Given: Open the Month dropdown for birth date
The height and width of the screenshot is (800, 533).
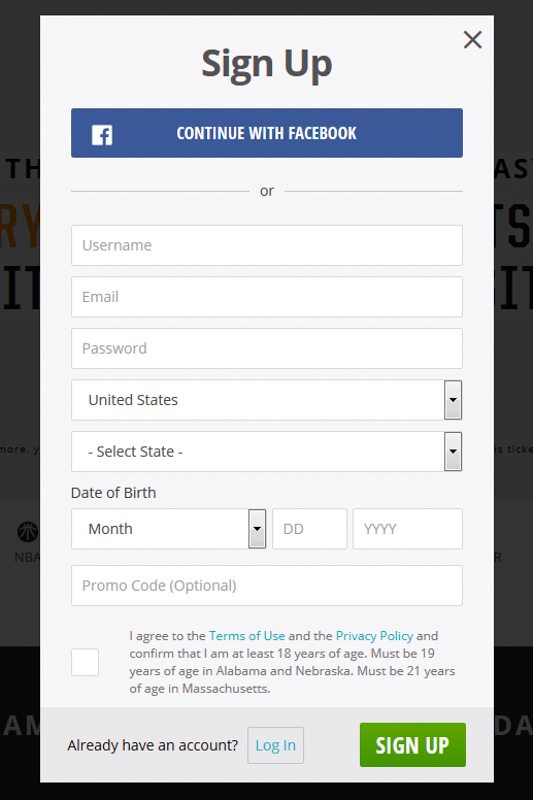Looking at the screenshot, I should (168, 529).
